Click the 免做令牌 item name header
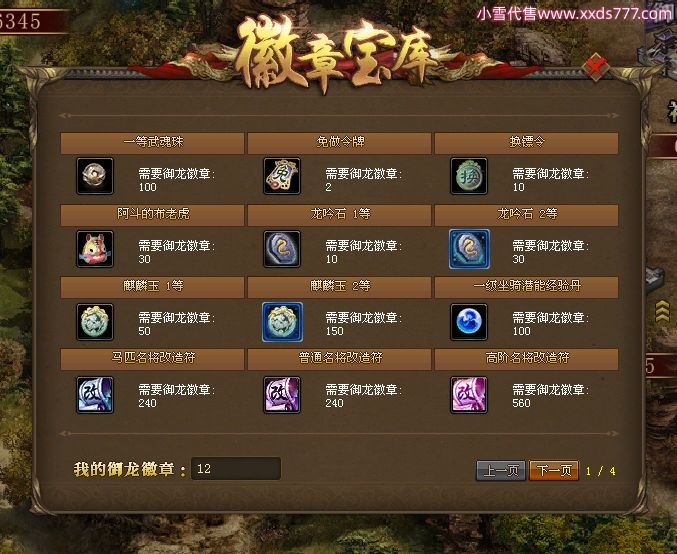The width and height of the screenshot is (677, 554). pos(339,142)
